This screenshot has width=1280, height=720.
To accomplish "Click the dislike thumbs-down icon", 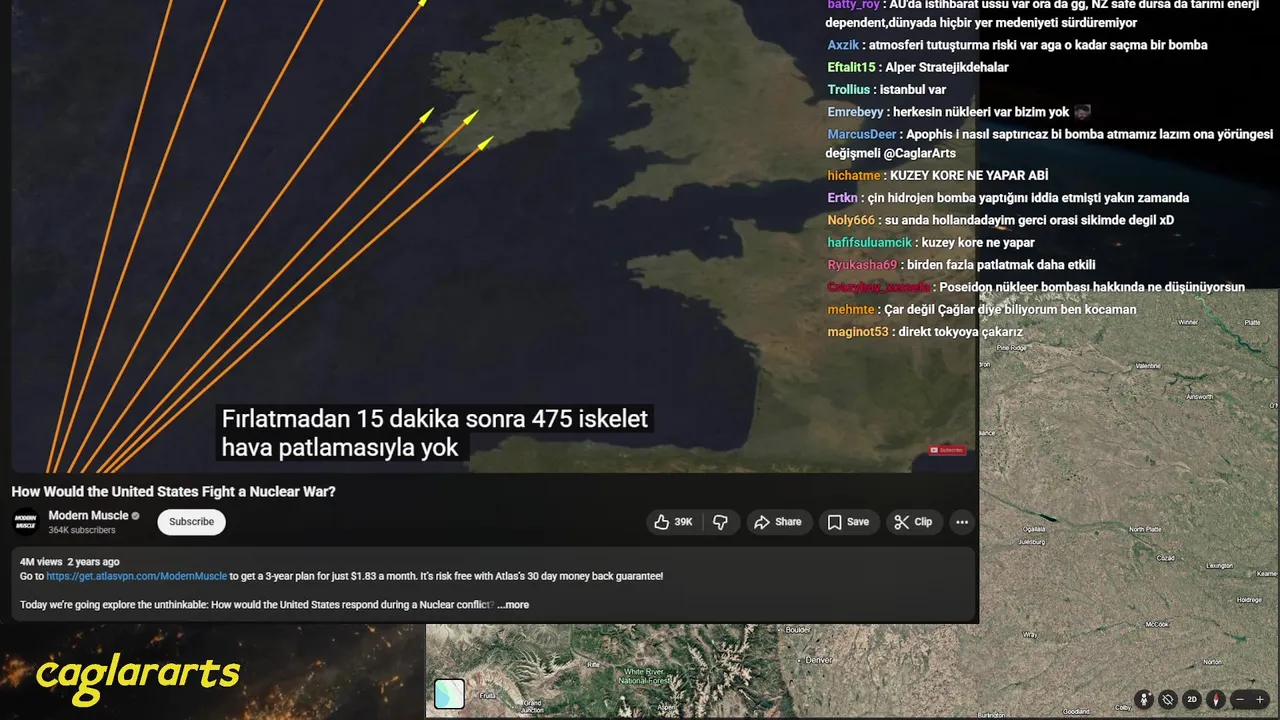I will (x=720, y=522).
